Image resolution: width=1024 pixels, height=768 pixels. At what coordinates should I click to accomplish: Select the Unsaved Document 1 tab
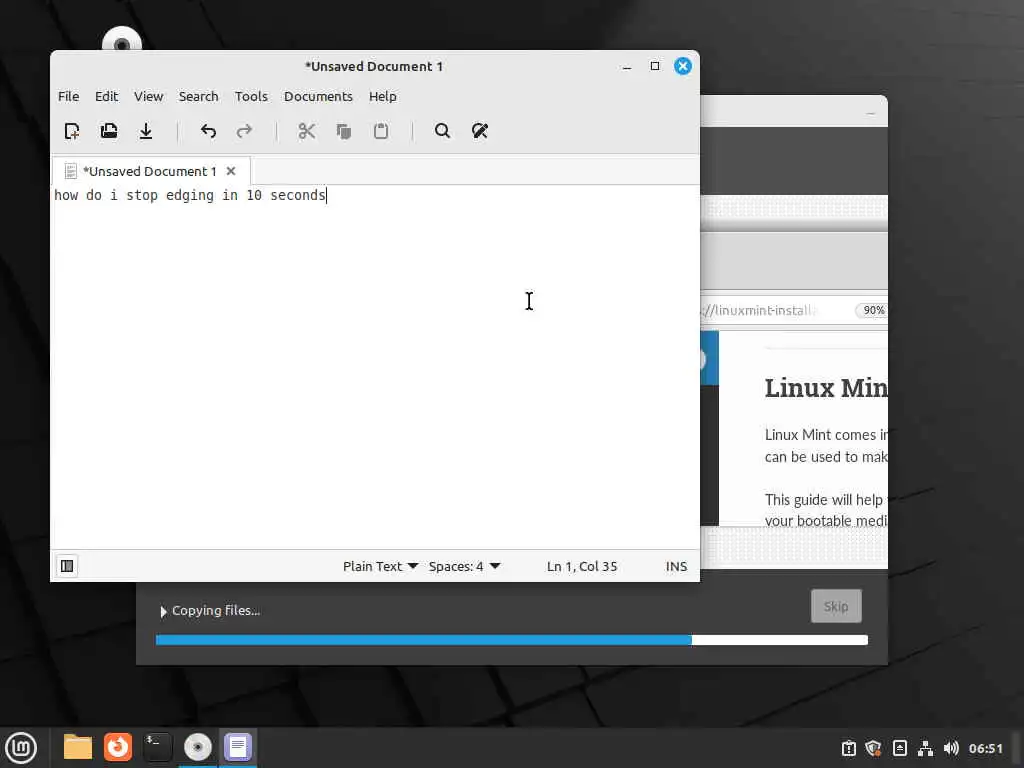pyautogui.click(x=150, y=171)
